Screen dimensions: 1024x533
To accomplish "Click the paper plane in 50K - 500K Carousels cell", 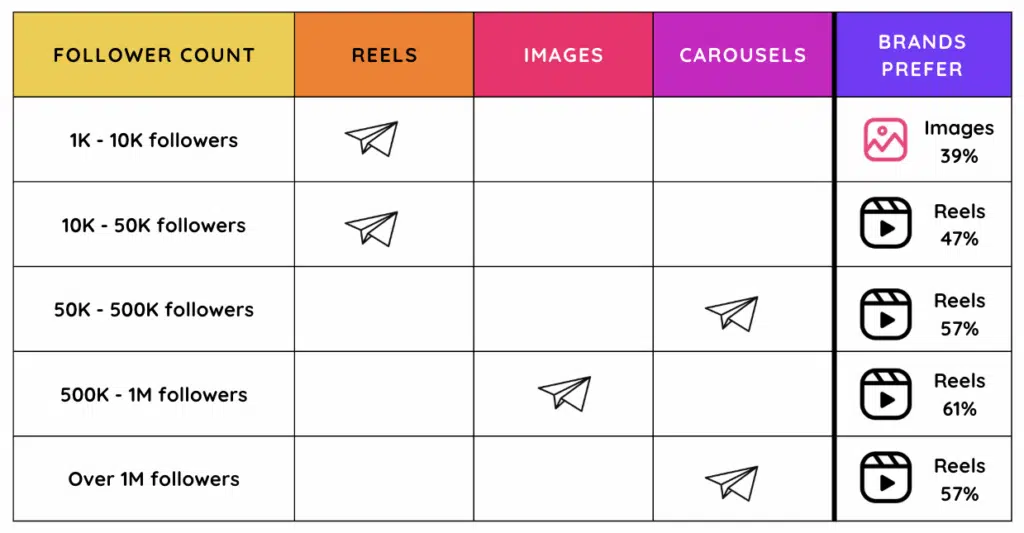I will click(731, 313).
